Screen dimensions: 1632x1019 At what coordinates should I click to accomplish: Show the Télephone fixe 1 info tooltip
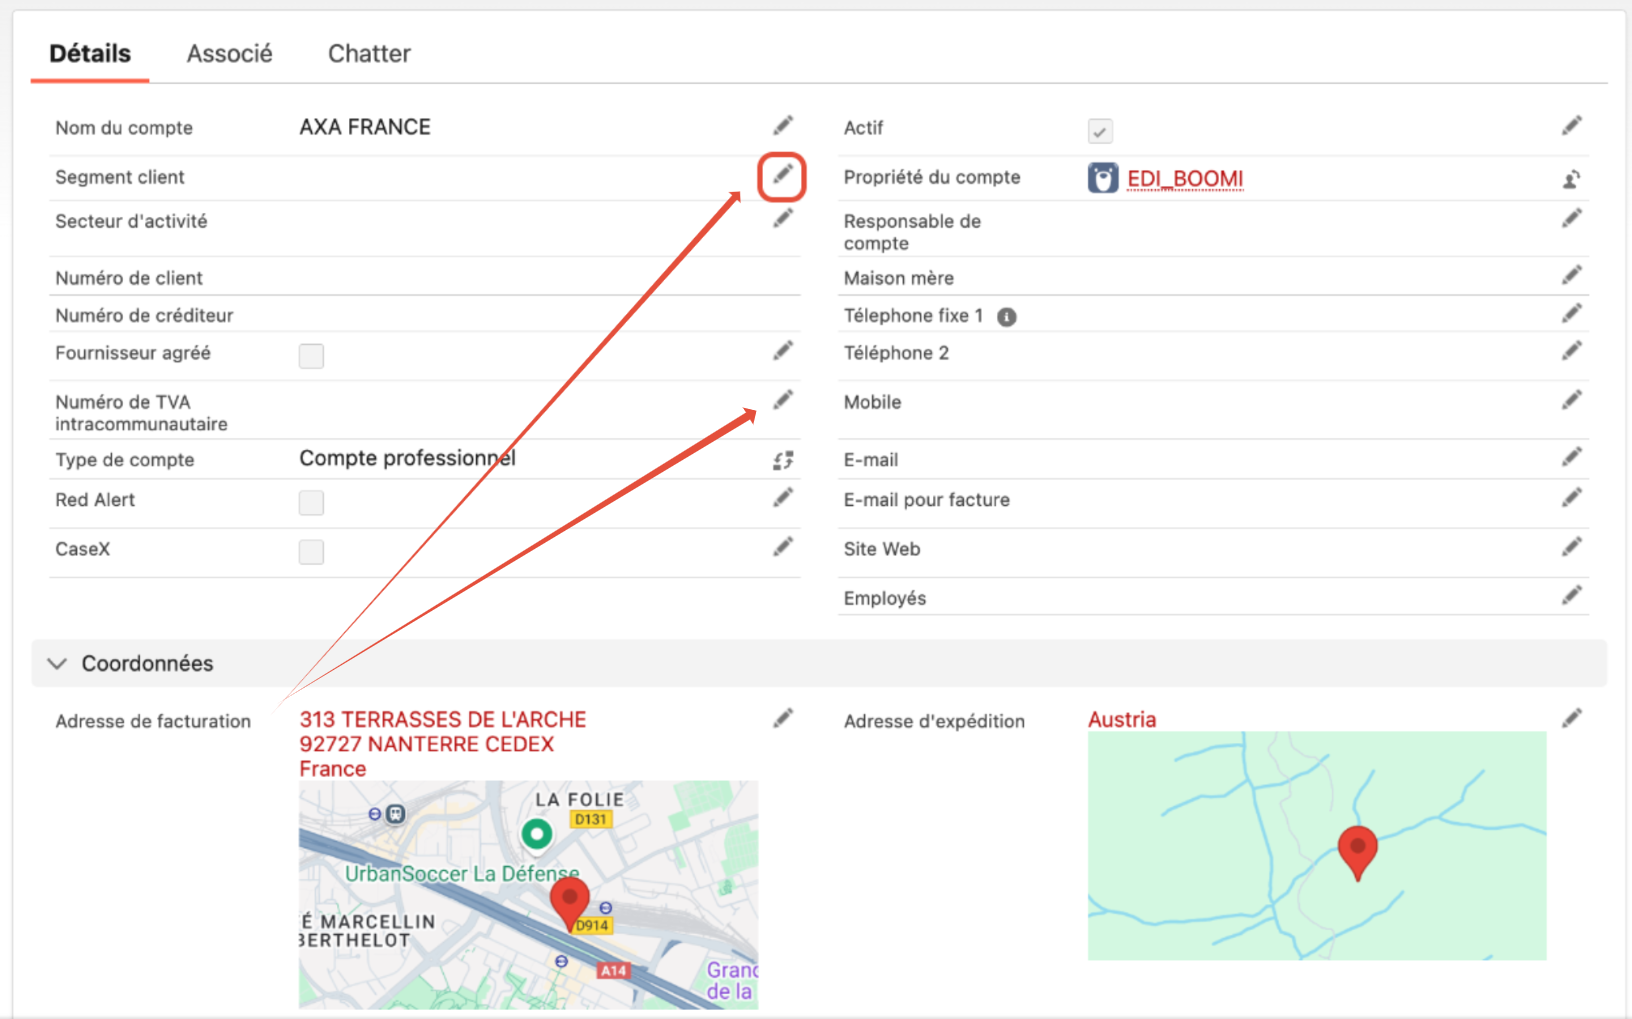click(1007, 317)
